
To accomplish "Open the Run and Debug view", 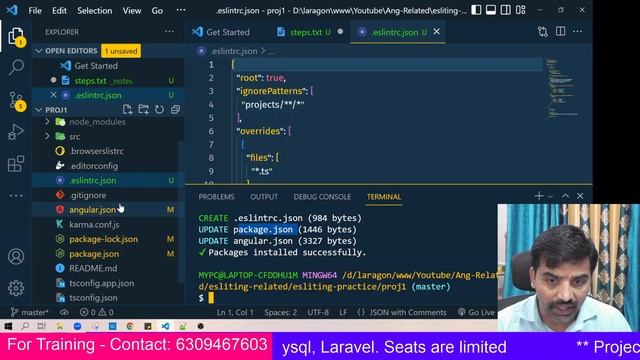I will [16, 132].
